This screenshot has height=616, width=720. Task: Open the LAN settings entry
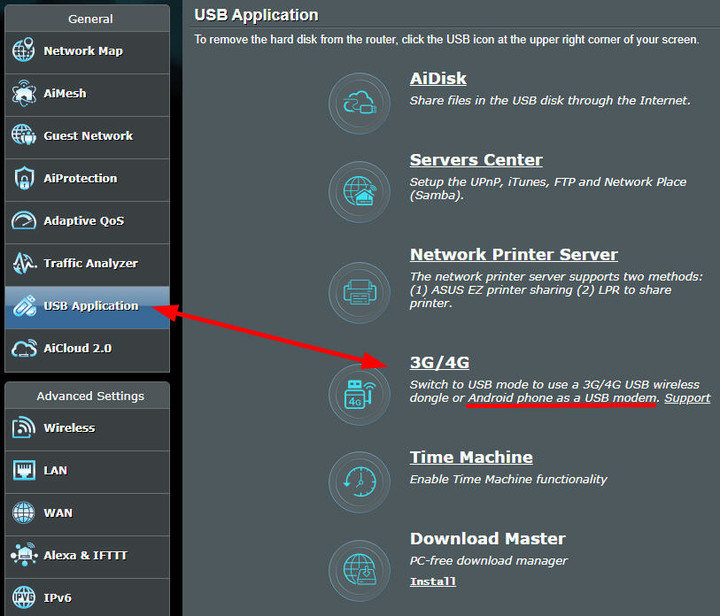87,471
